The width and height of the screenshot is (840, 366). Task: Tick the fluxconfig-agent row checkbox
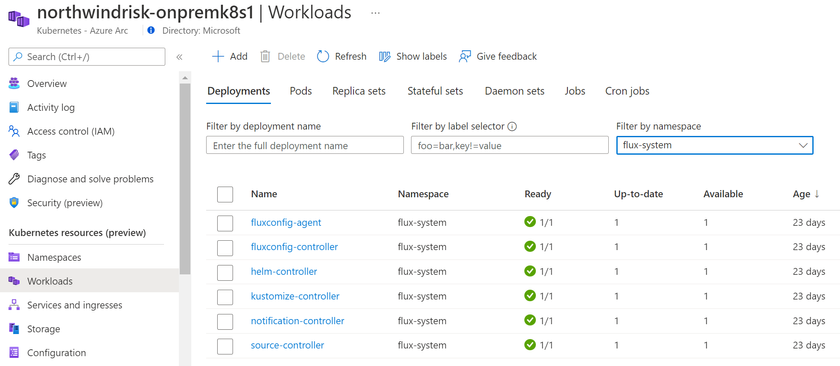225,222
